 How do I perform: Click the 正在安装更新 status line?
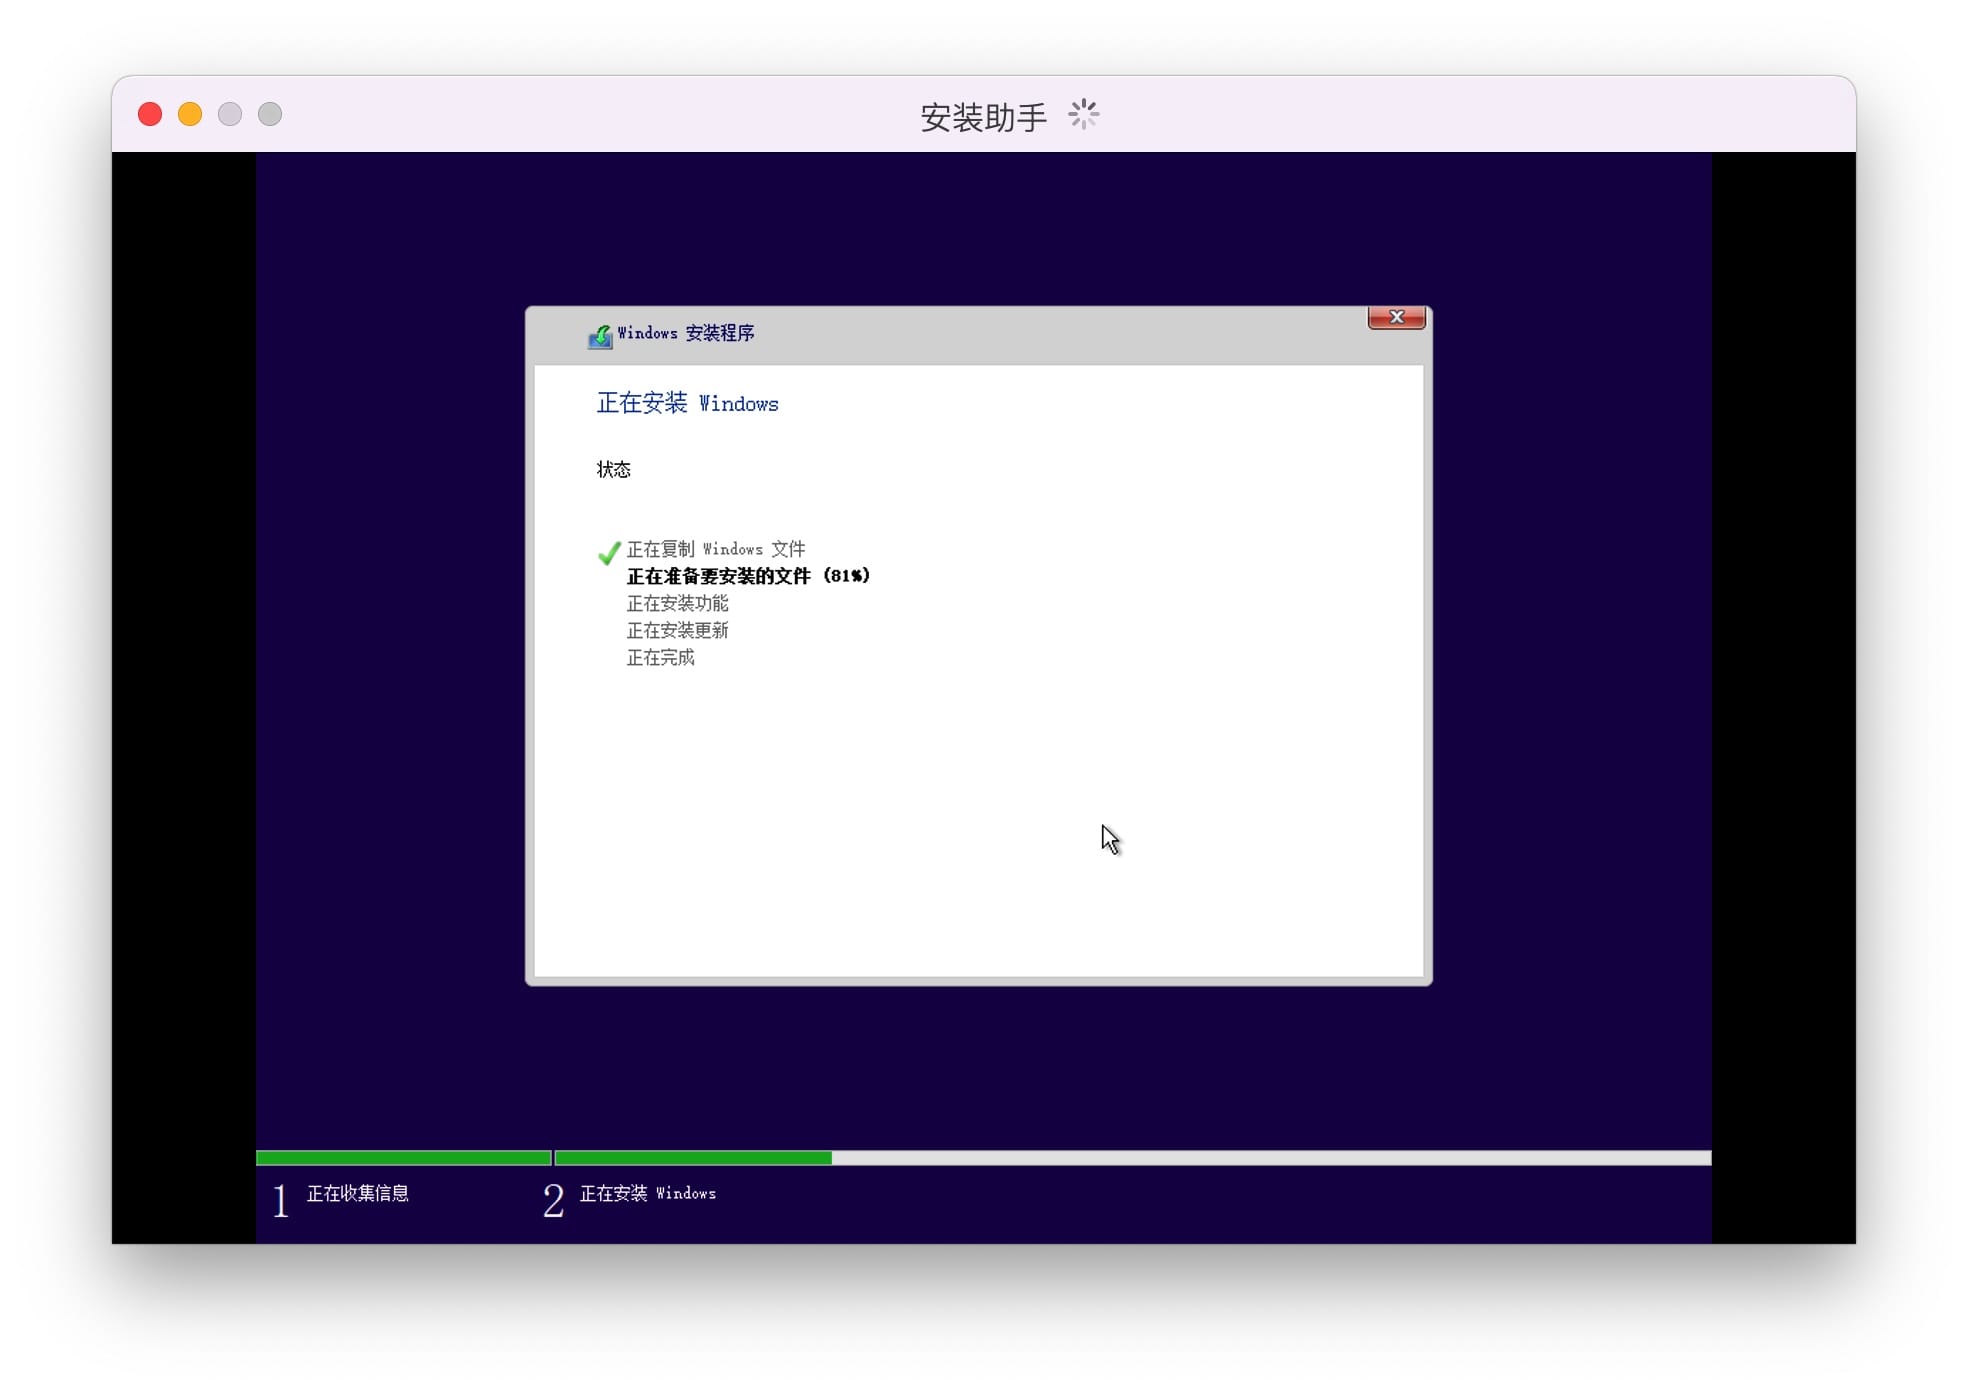[x=677, y=630]
